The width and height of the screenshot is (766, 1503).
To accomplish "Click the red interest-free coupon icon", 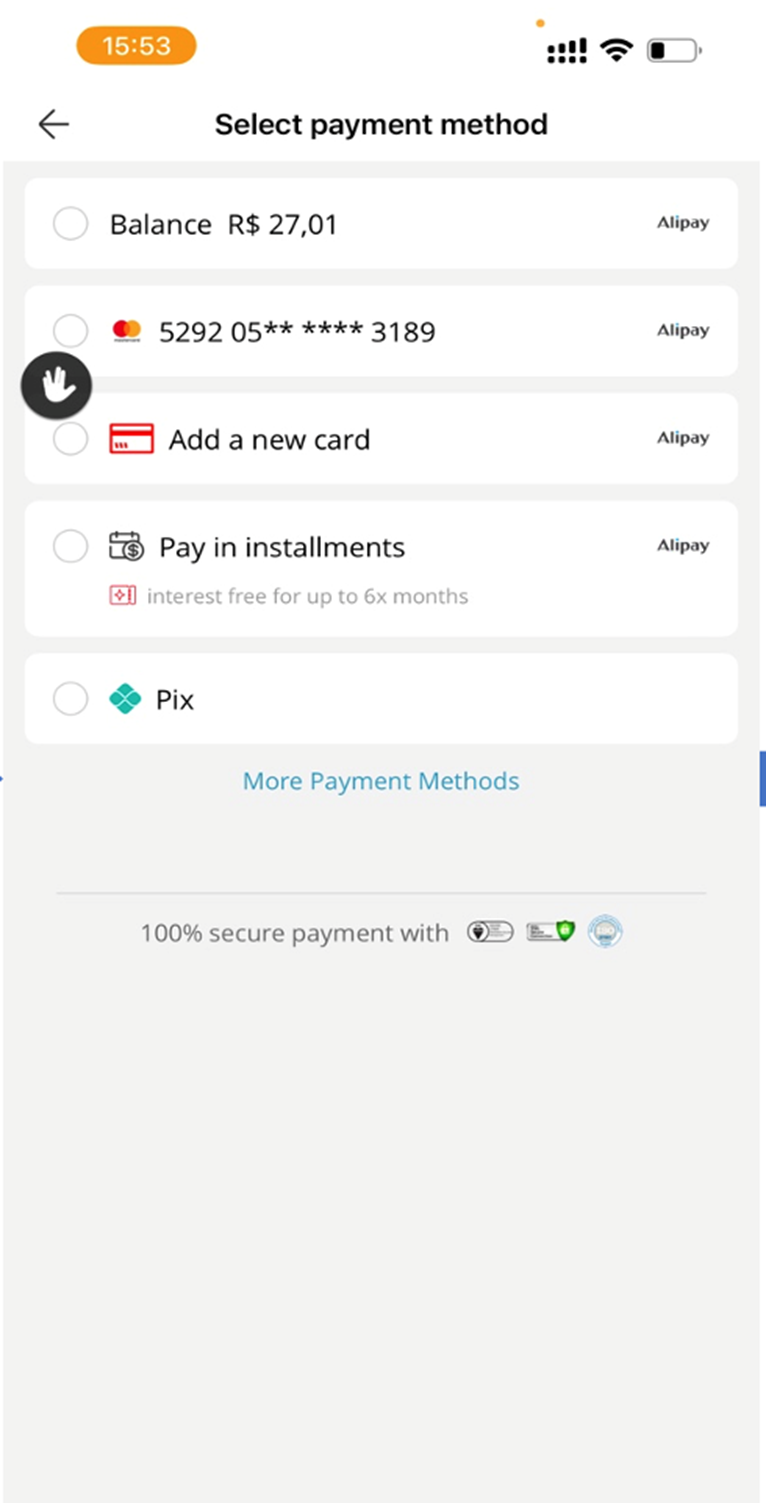I will point(122,596).
